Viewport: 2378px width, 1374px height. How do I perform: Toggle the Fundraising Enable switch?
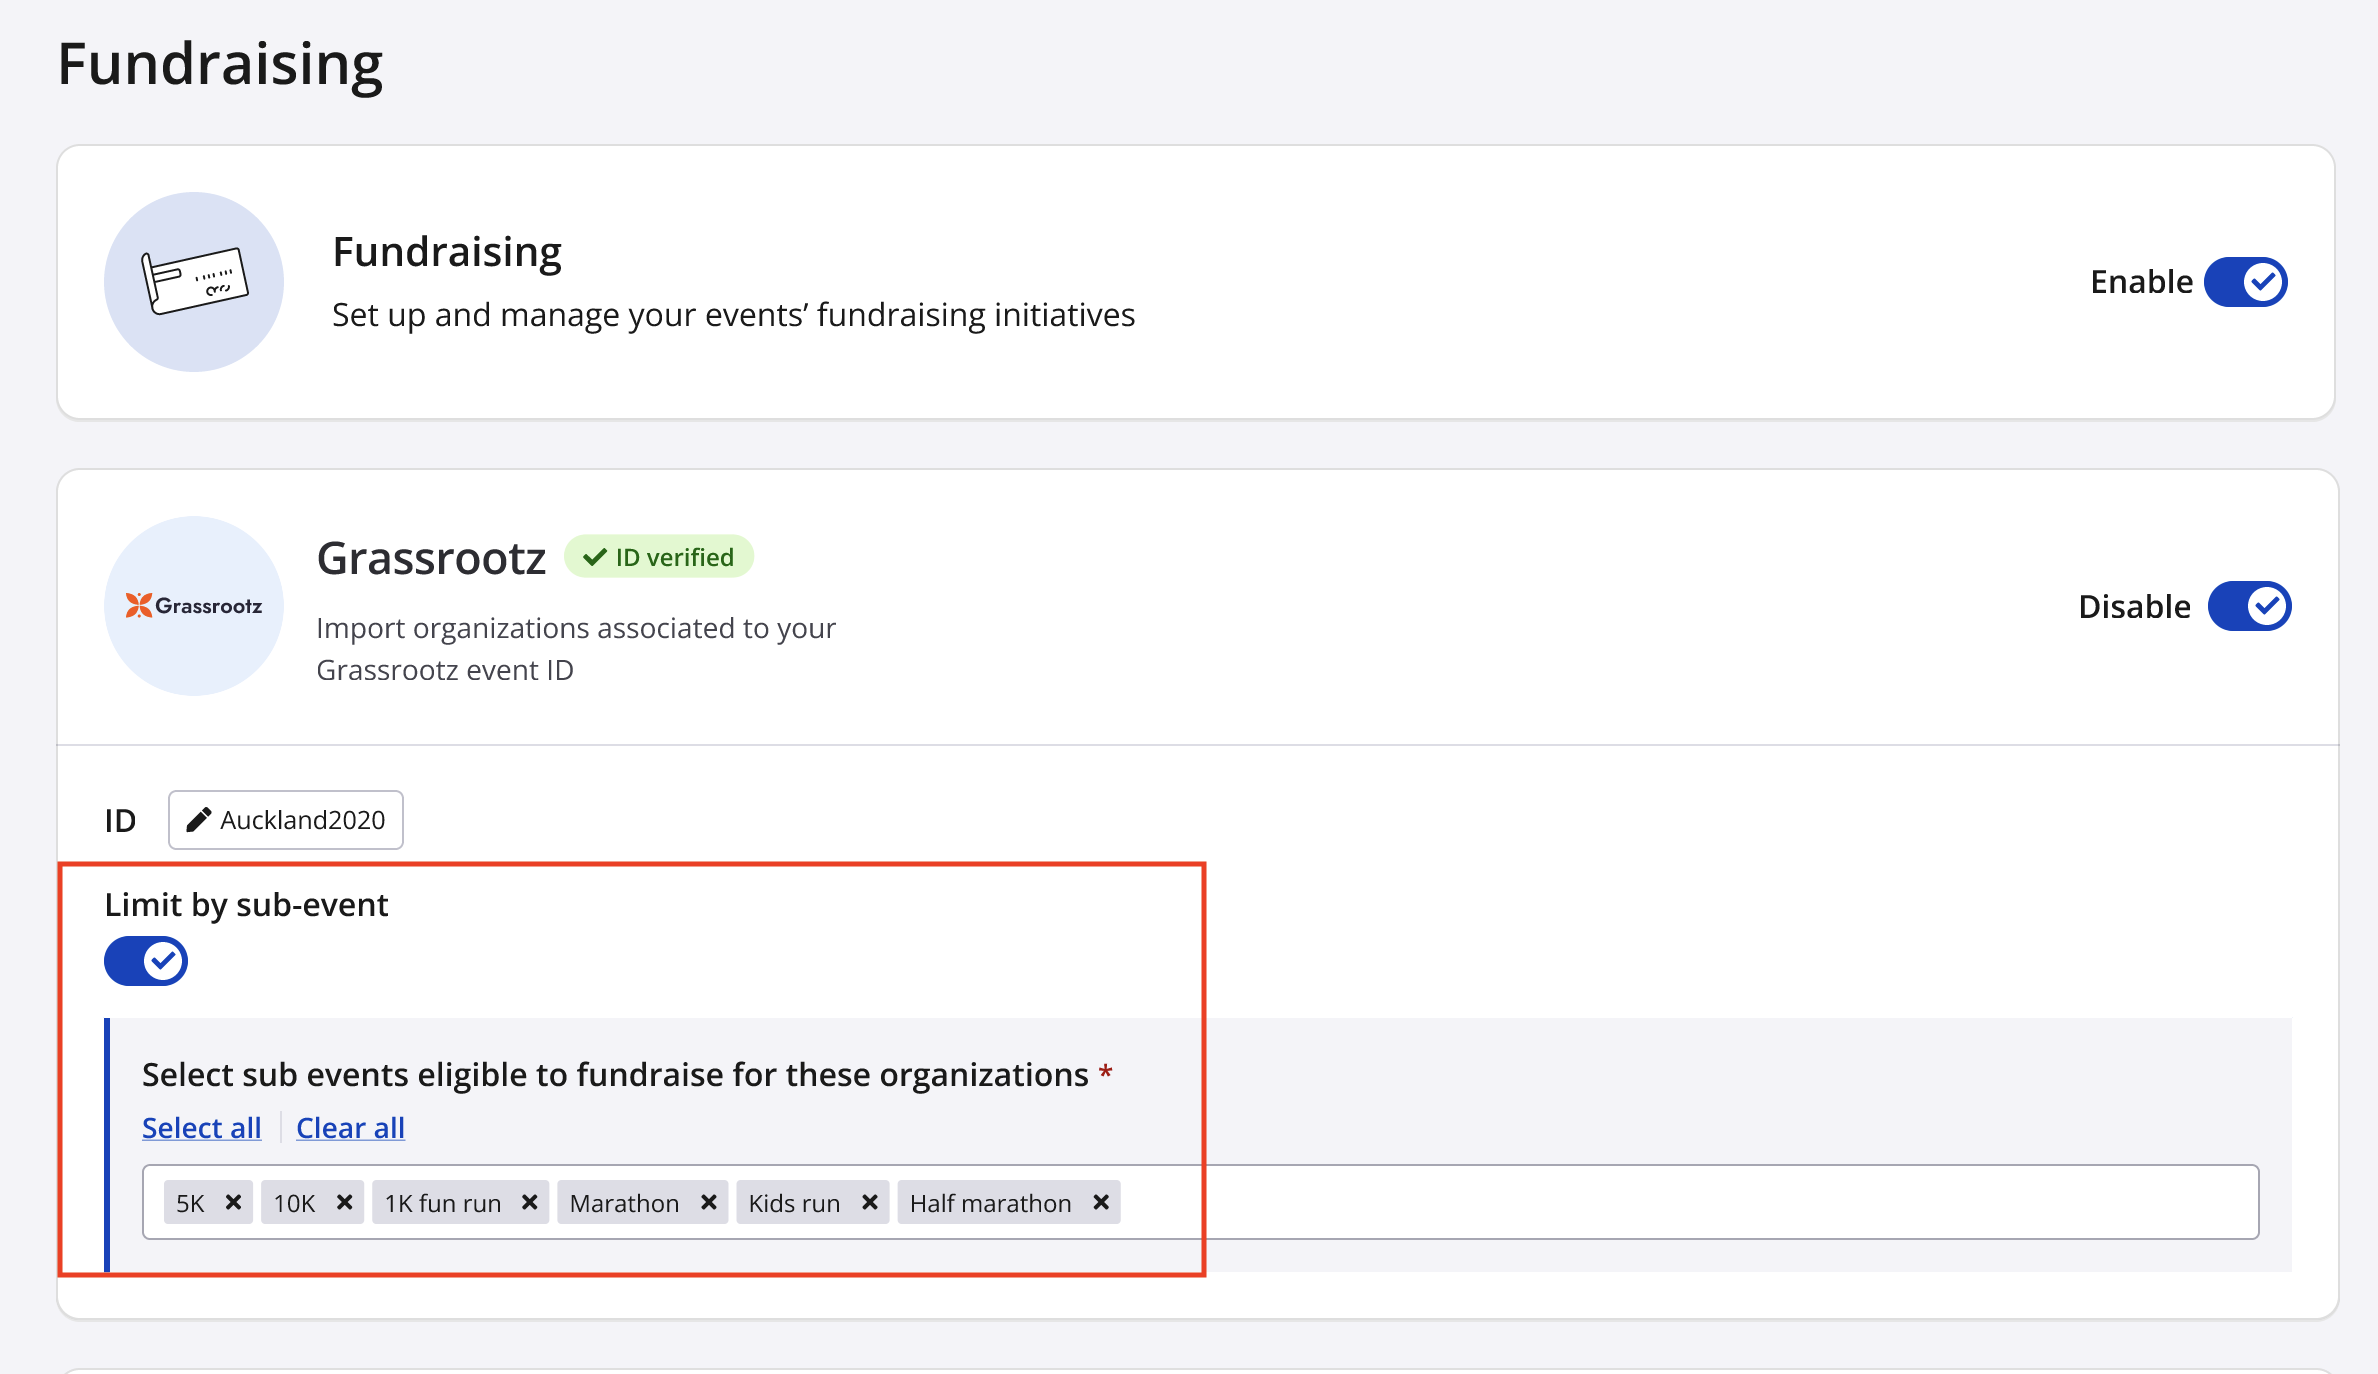[x=2246, y=282]
